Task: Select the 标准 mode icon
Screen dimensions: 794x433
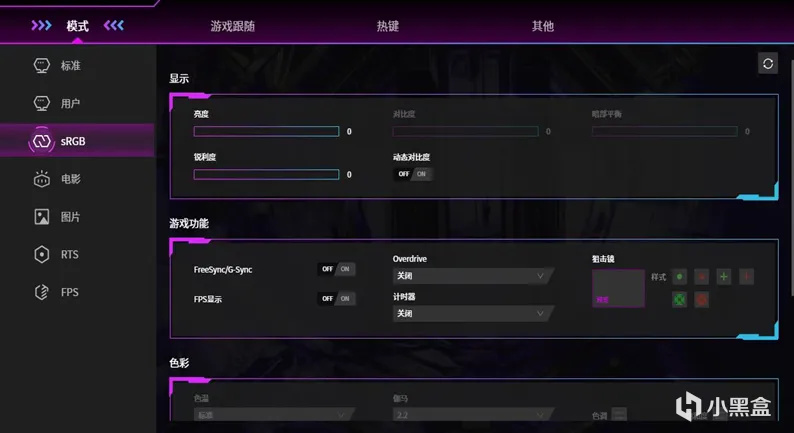Action: click(42, 65)
